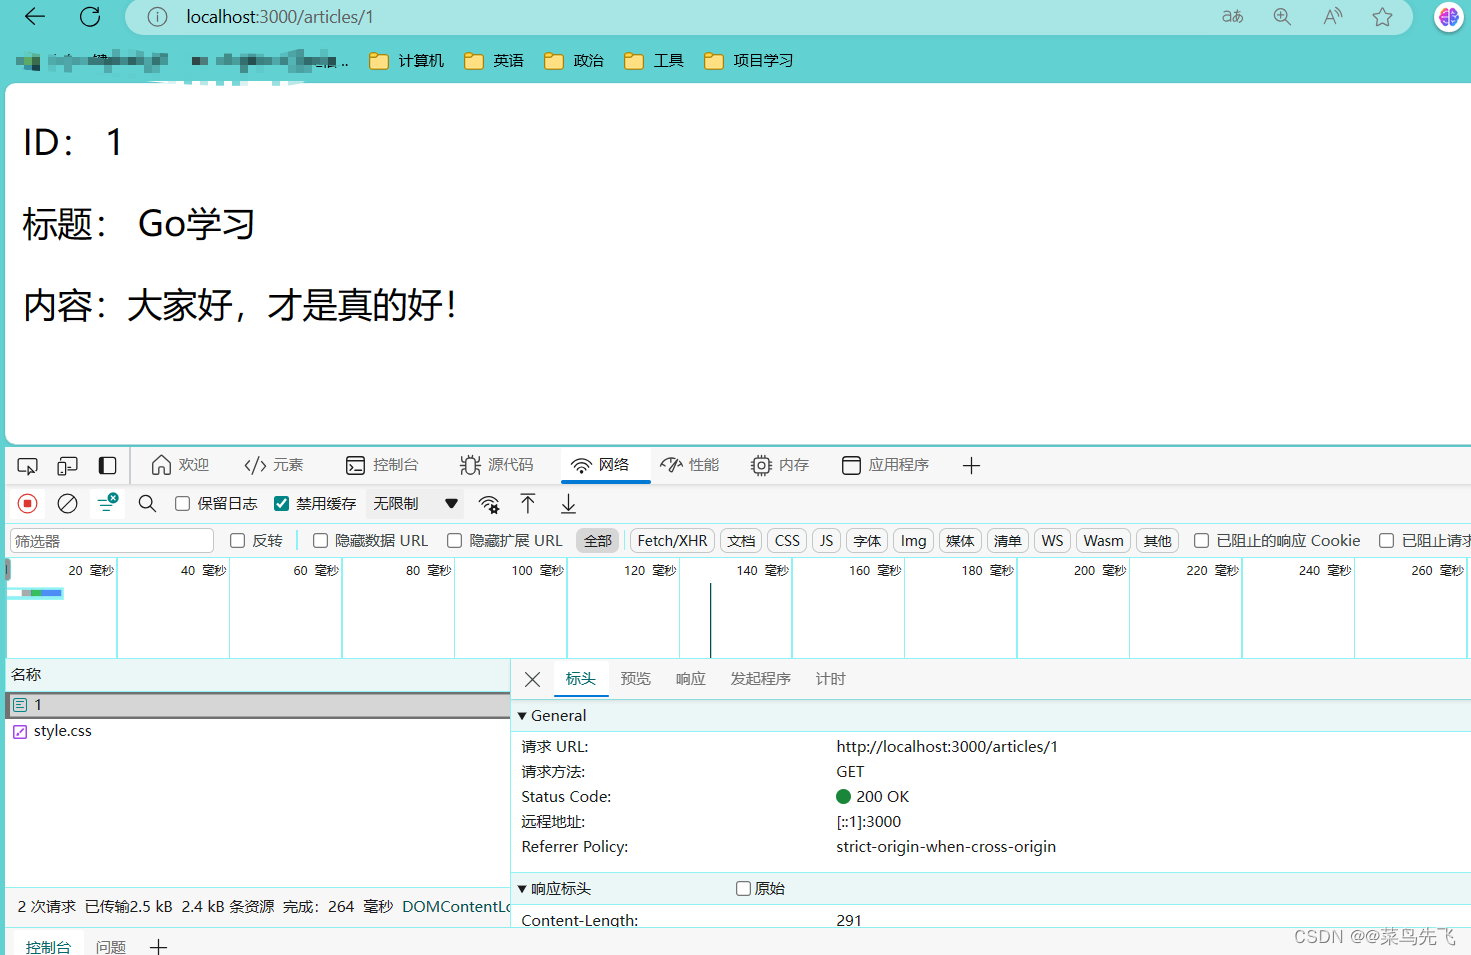Screen dimensions: 1471x955
Task: Clear the network log
Action: click(67, 504)
